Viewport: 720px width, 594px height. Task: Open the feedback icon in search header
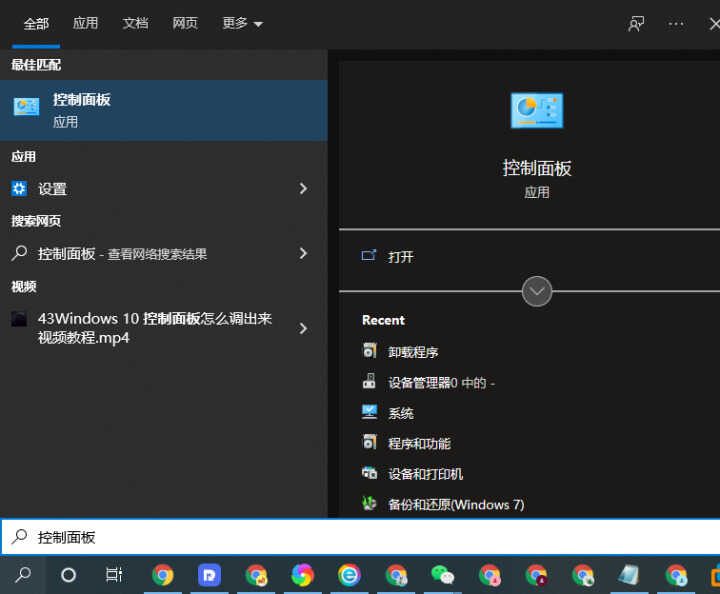coord(636,24)
